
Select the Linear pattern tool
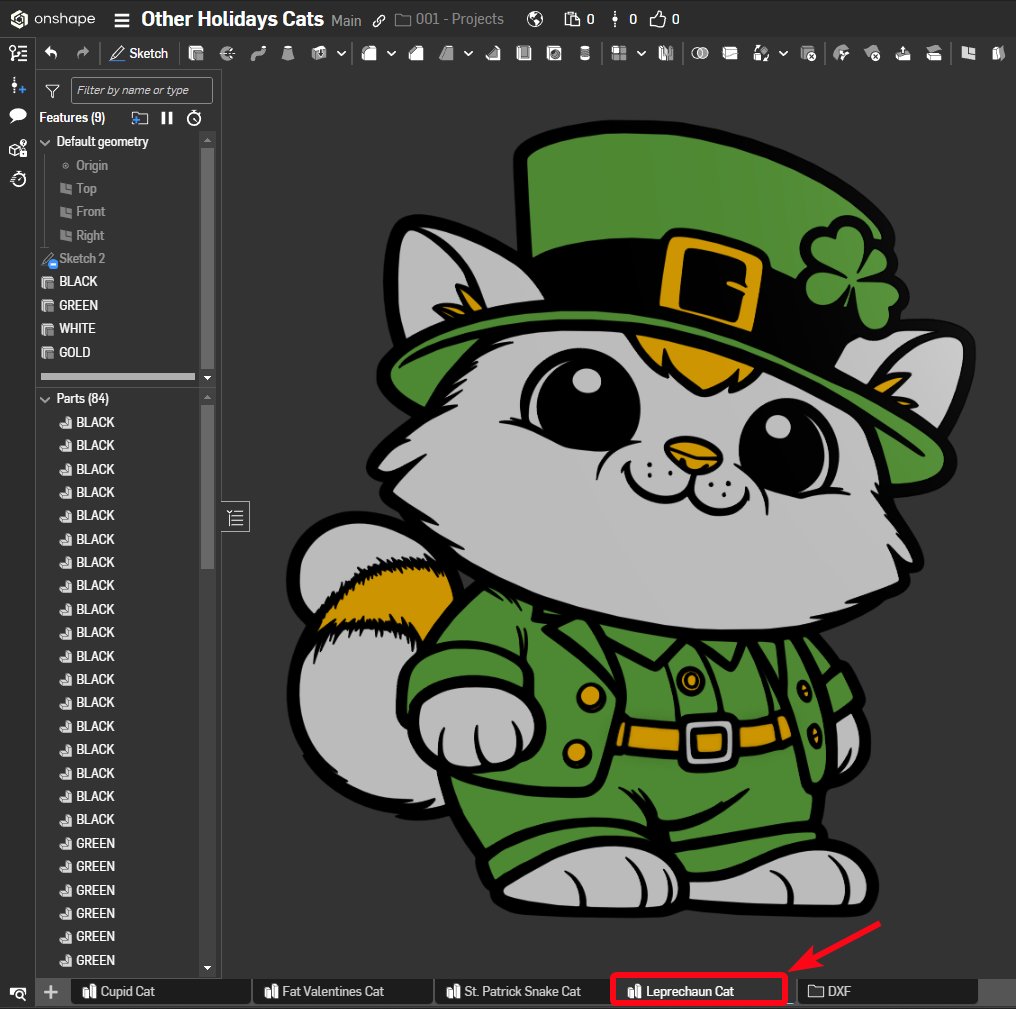[x=619, y=53]
